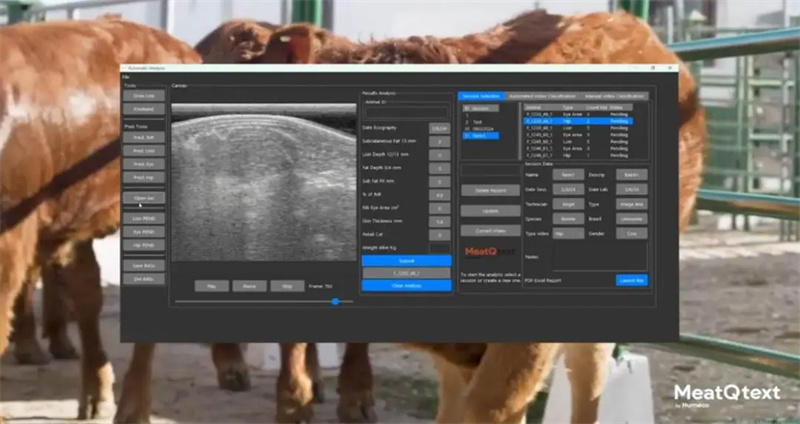Select the Draw Line tool
This screenshot has height=424, width=800.
point(143,96)
